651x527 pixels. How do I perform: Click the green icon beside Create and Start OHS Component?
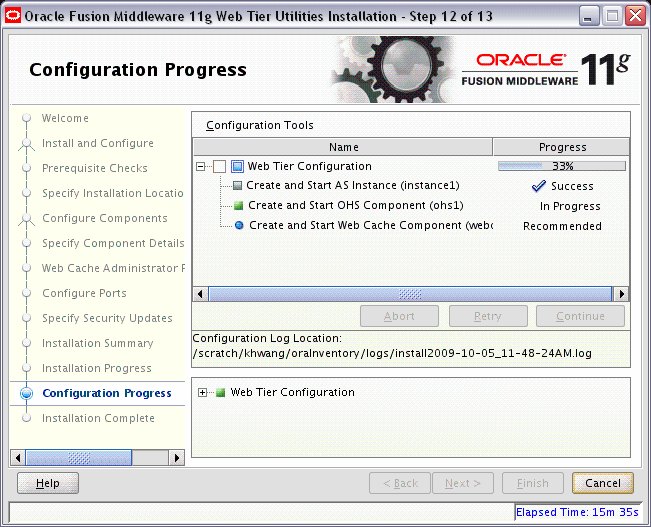pyautogui.click(x=238, y=206)
